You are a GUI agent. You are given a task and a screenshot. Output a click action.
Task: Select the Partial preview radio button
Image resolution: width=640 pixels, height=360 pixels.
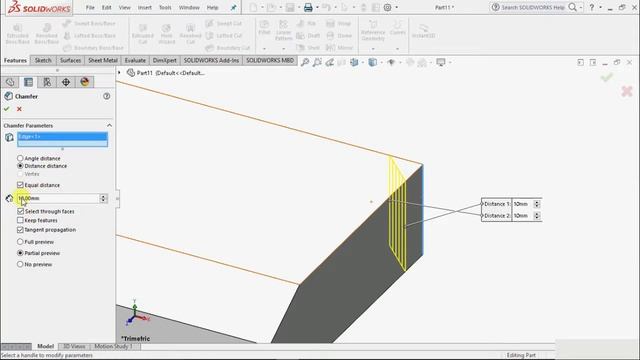pos(20,253)
